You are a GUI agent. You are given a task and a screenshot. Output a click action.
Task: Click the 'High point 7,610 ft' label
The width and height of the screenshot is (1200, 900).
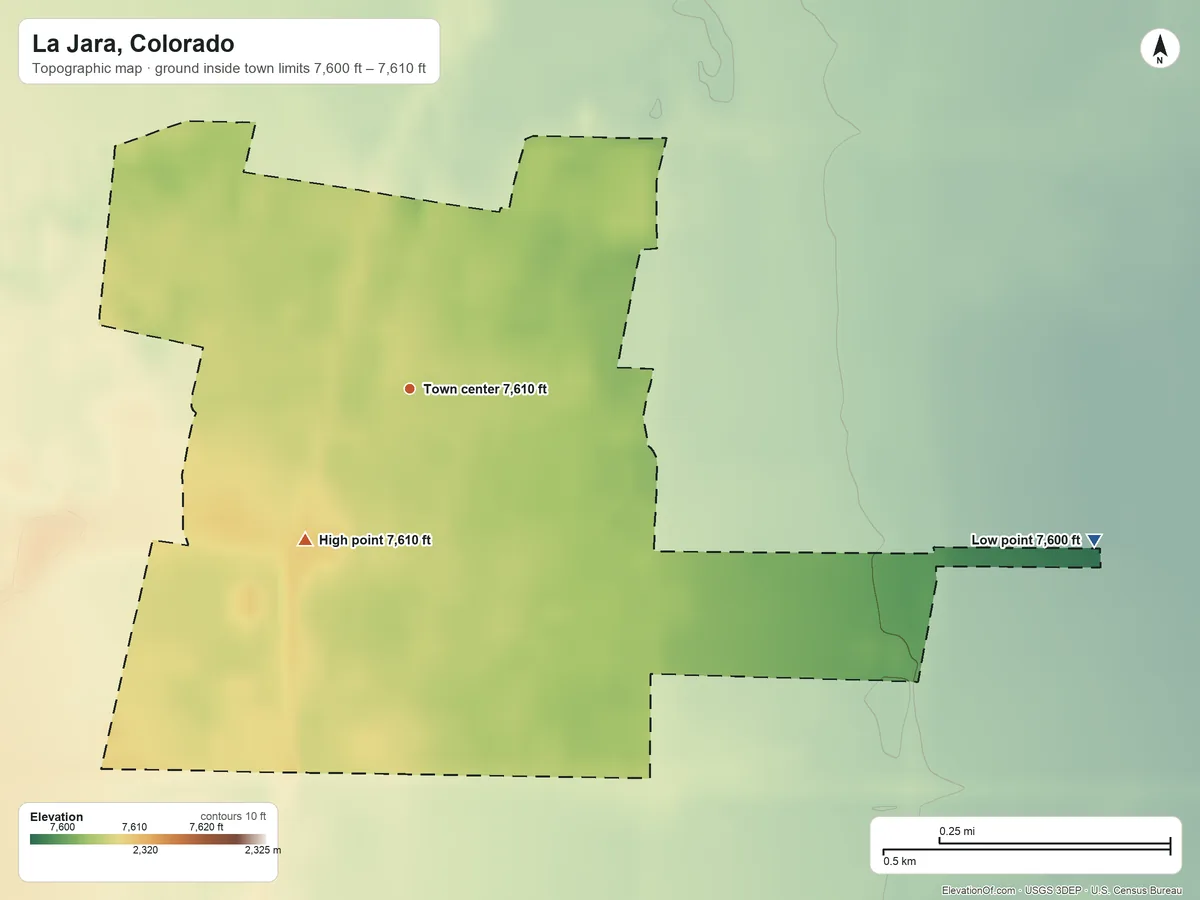click(x=375, y=540)
